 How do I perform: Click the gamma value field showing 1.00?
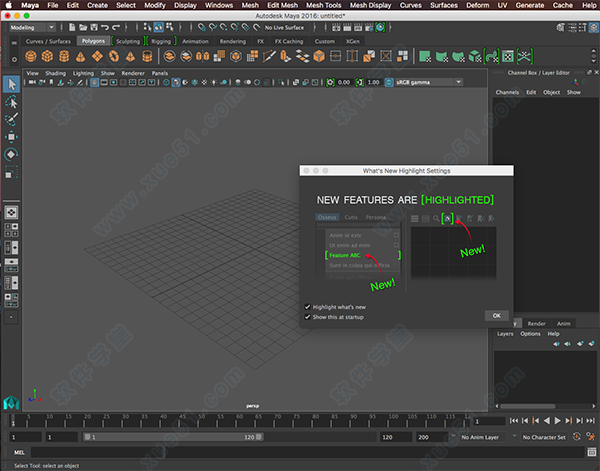[x=373, y=82]
